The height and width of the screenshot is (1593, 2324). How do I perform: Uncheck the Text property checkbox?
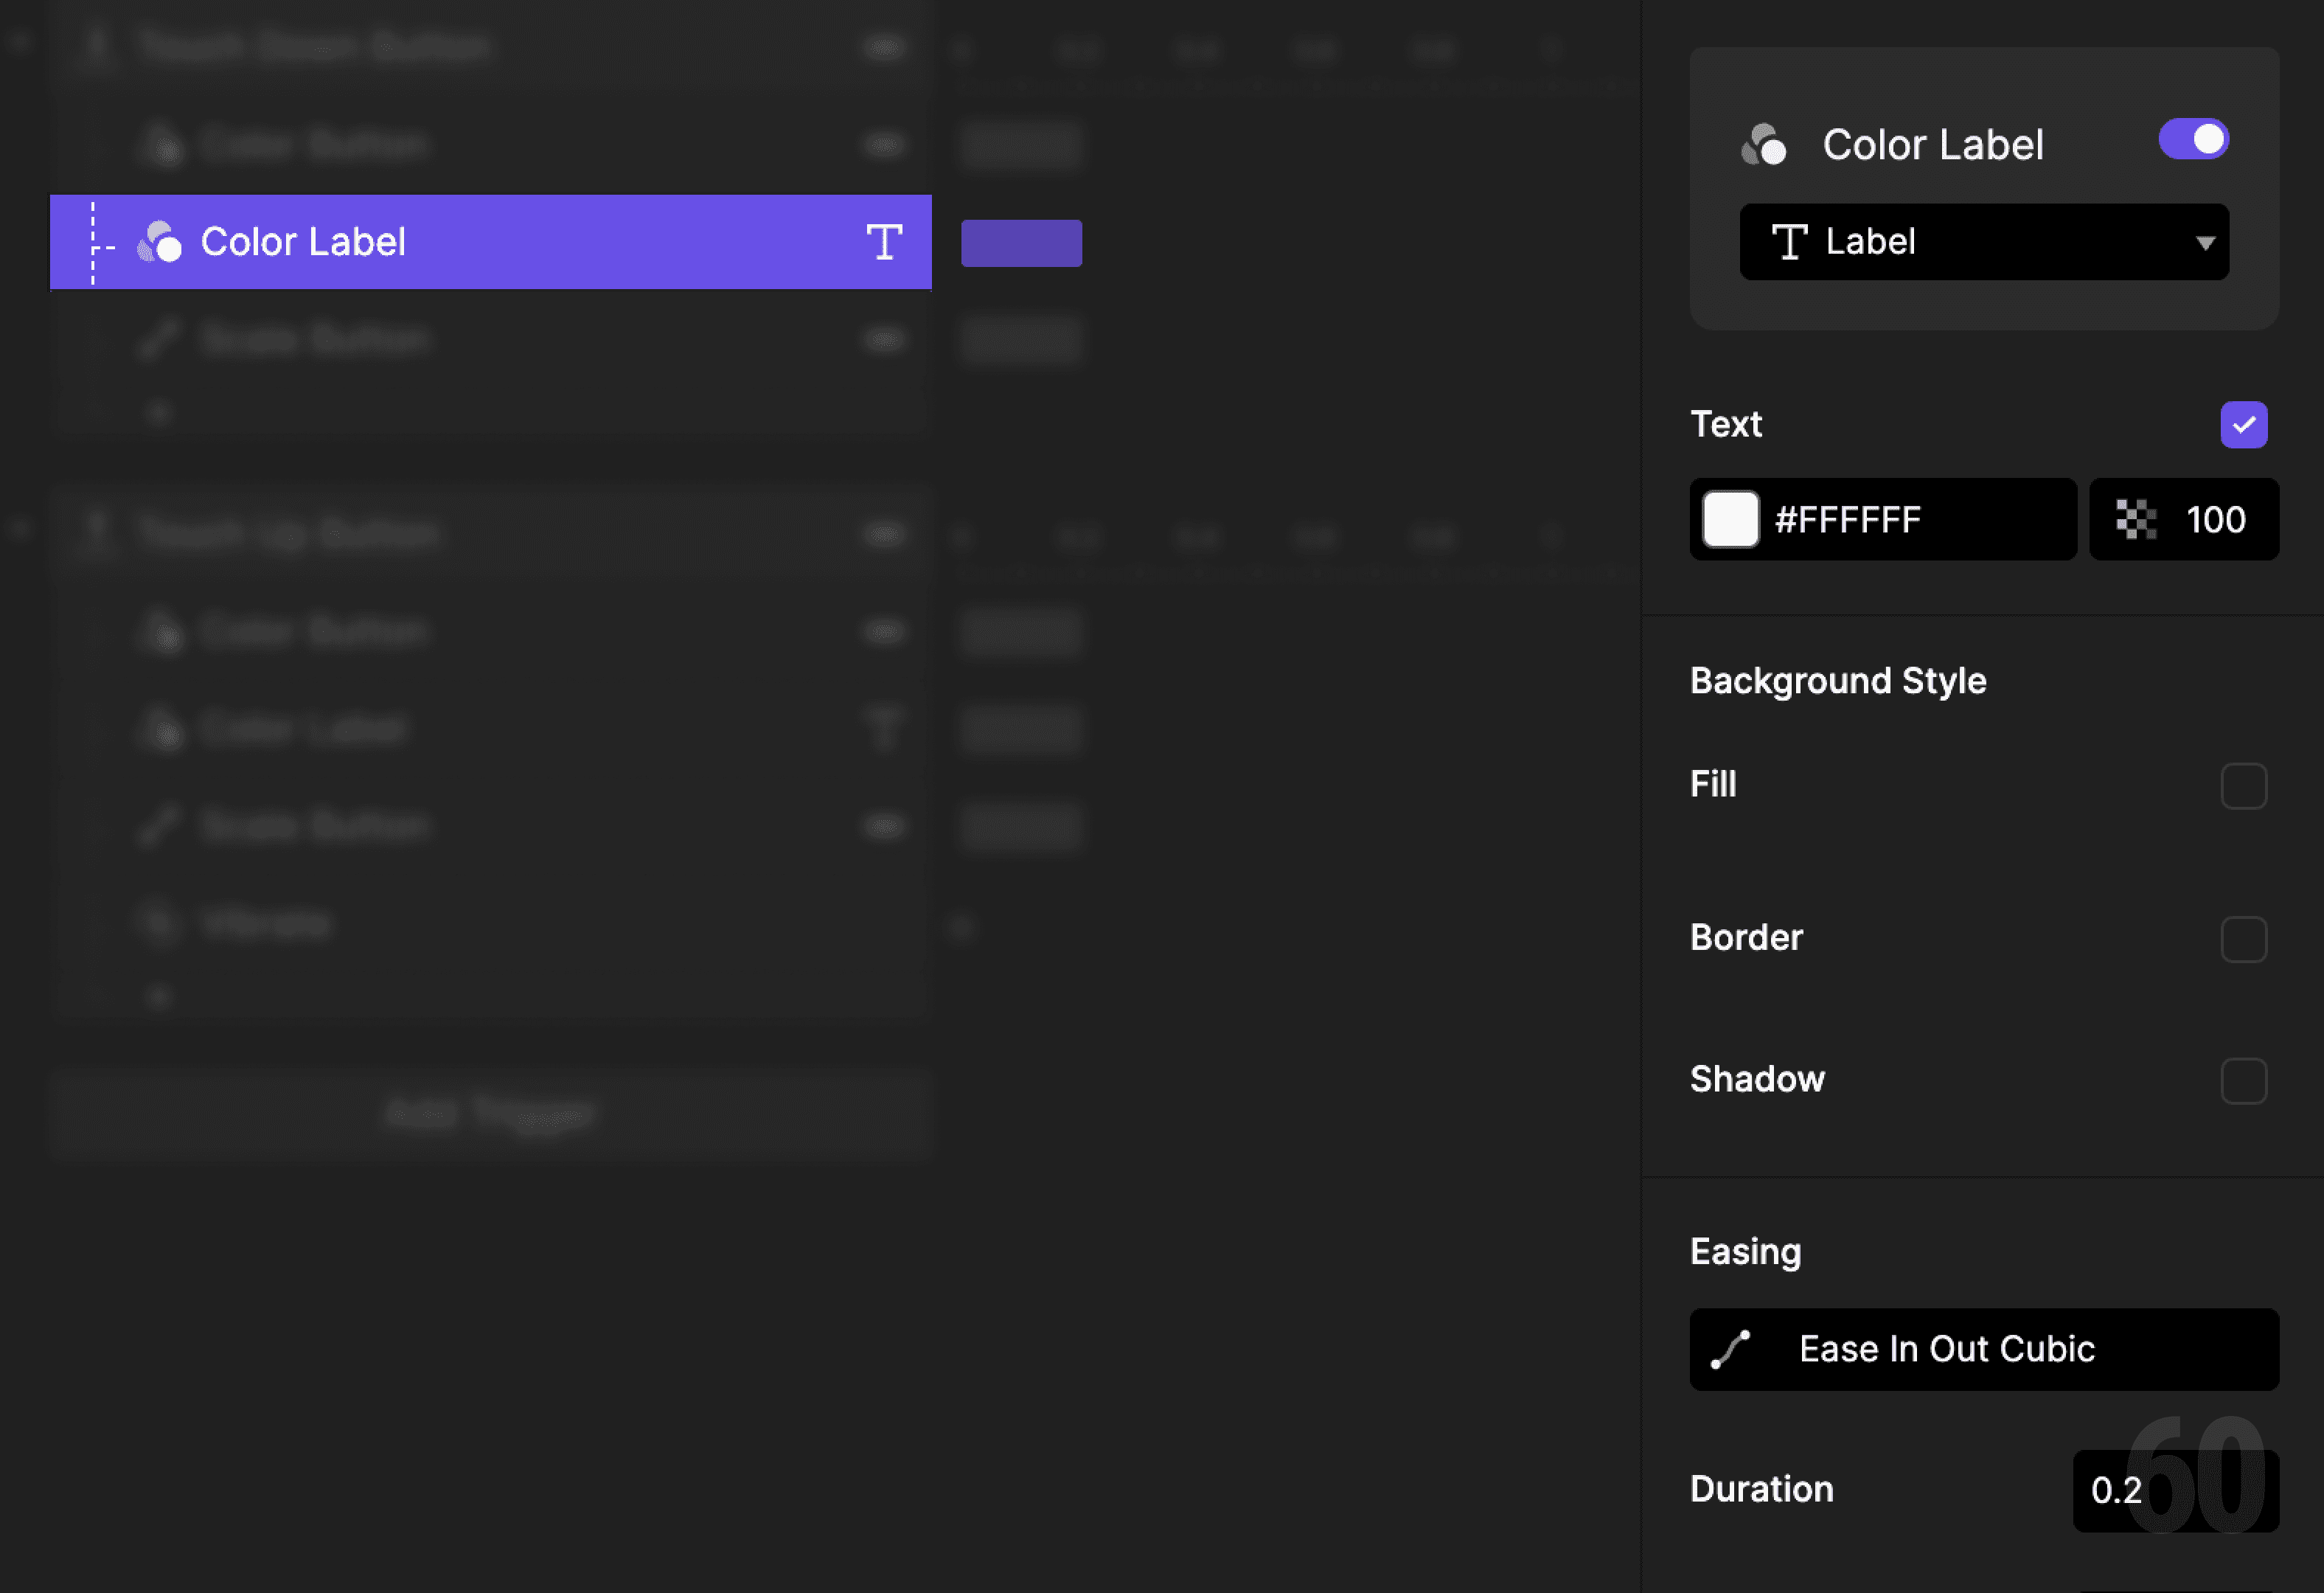point(2244,424)
